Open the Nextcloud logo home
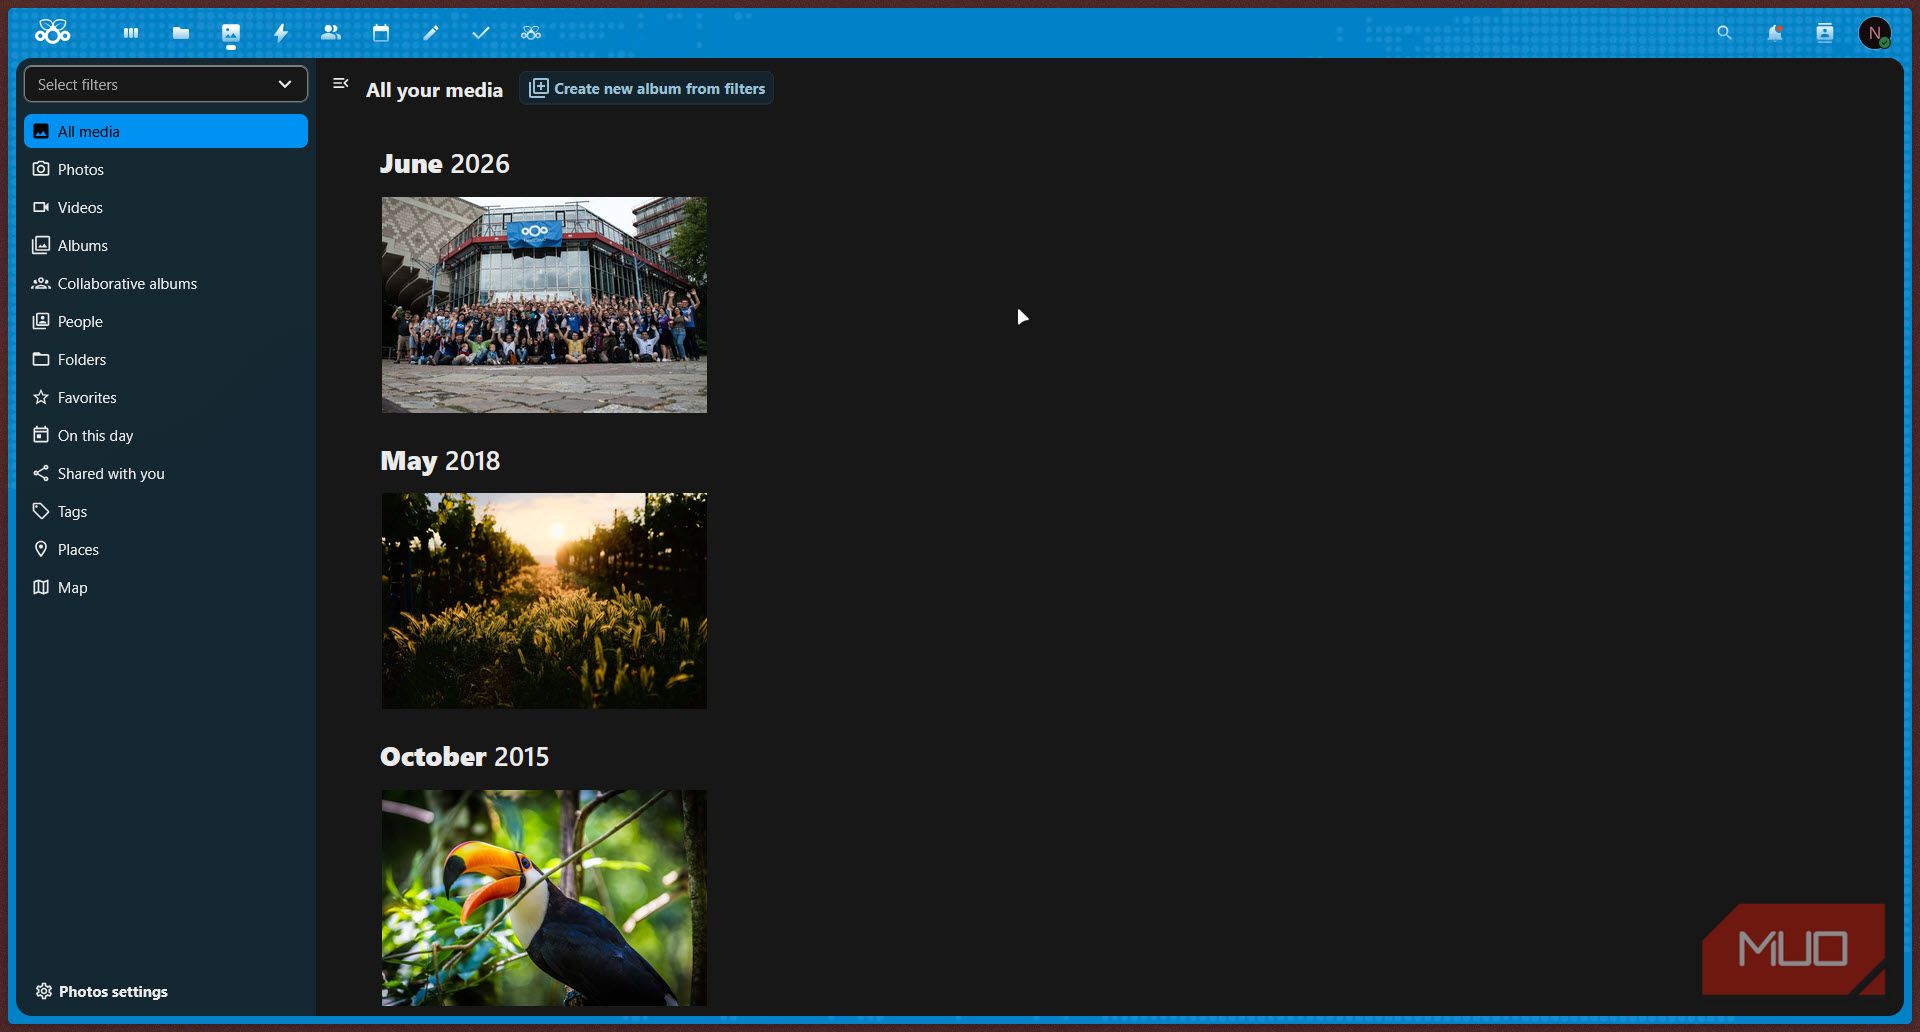 click(x=52, y=33)
